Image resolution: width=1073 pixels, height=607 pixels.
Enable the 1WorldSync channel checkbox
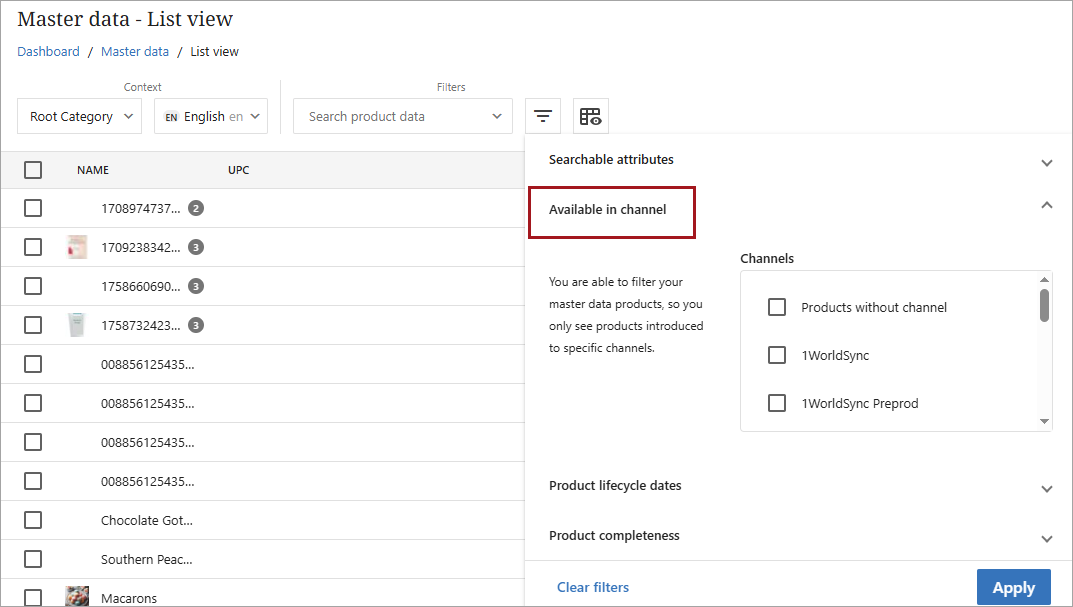[x=777, y=355]
